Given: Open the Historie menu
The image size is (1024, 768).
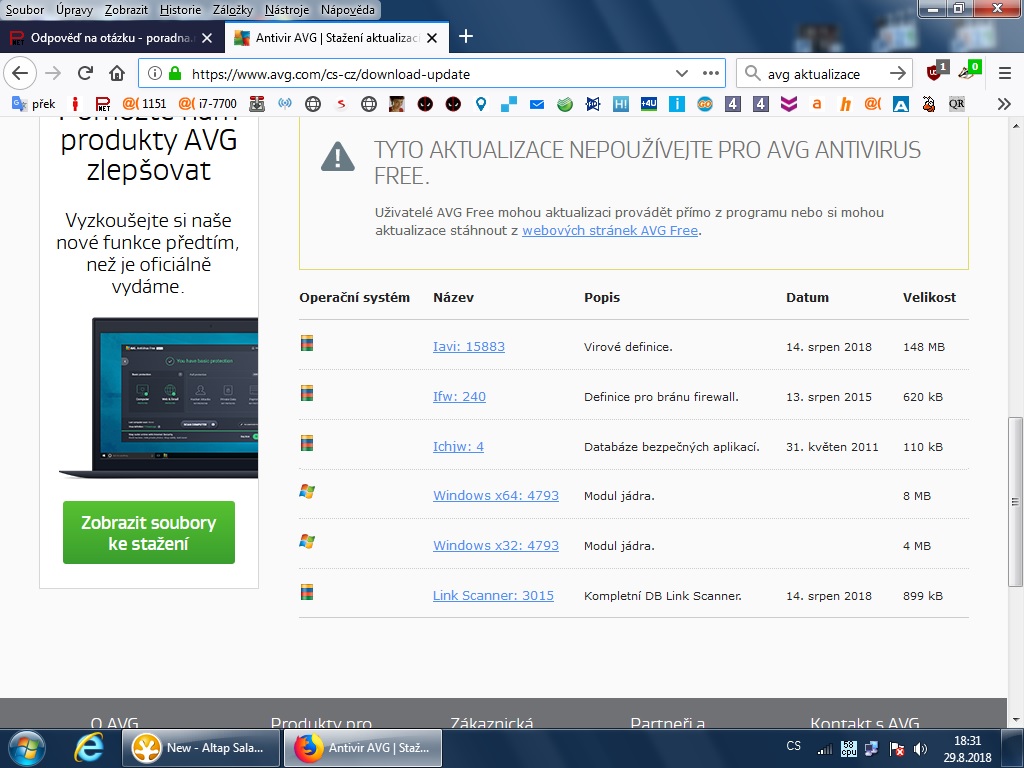Looking at the screenshot, I should [180, 10].
